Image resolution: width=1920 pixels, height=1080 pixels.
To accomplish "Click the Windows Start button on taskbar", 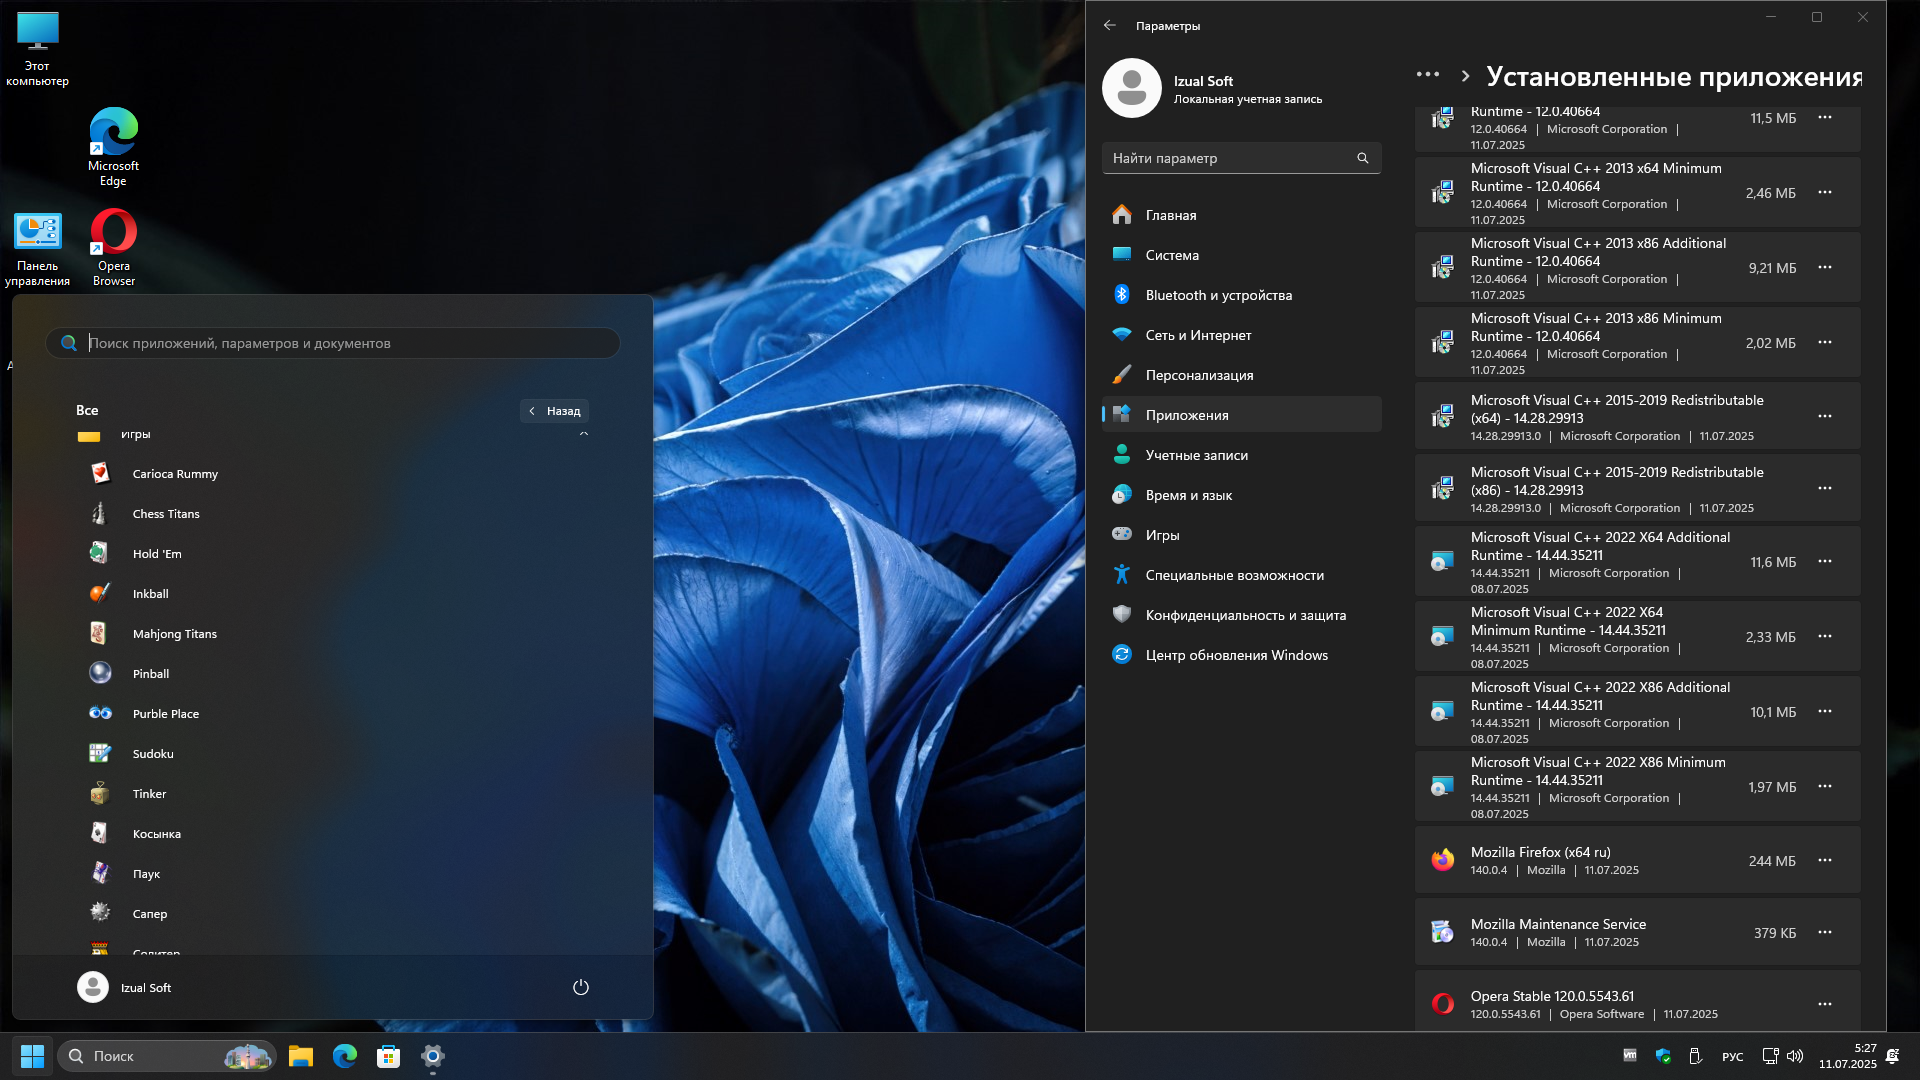I will (x=32, y=1056).
